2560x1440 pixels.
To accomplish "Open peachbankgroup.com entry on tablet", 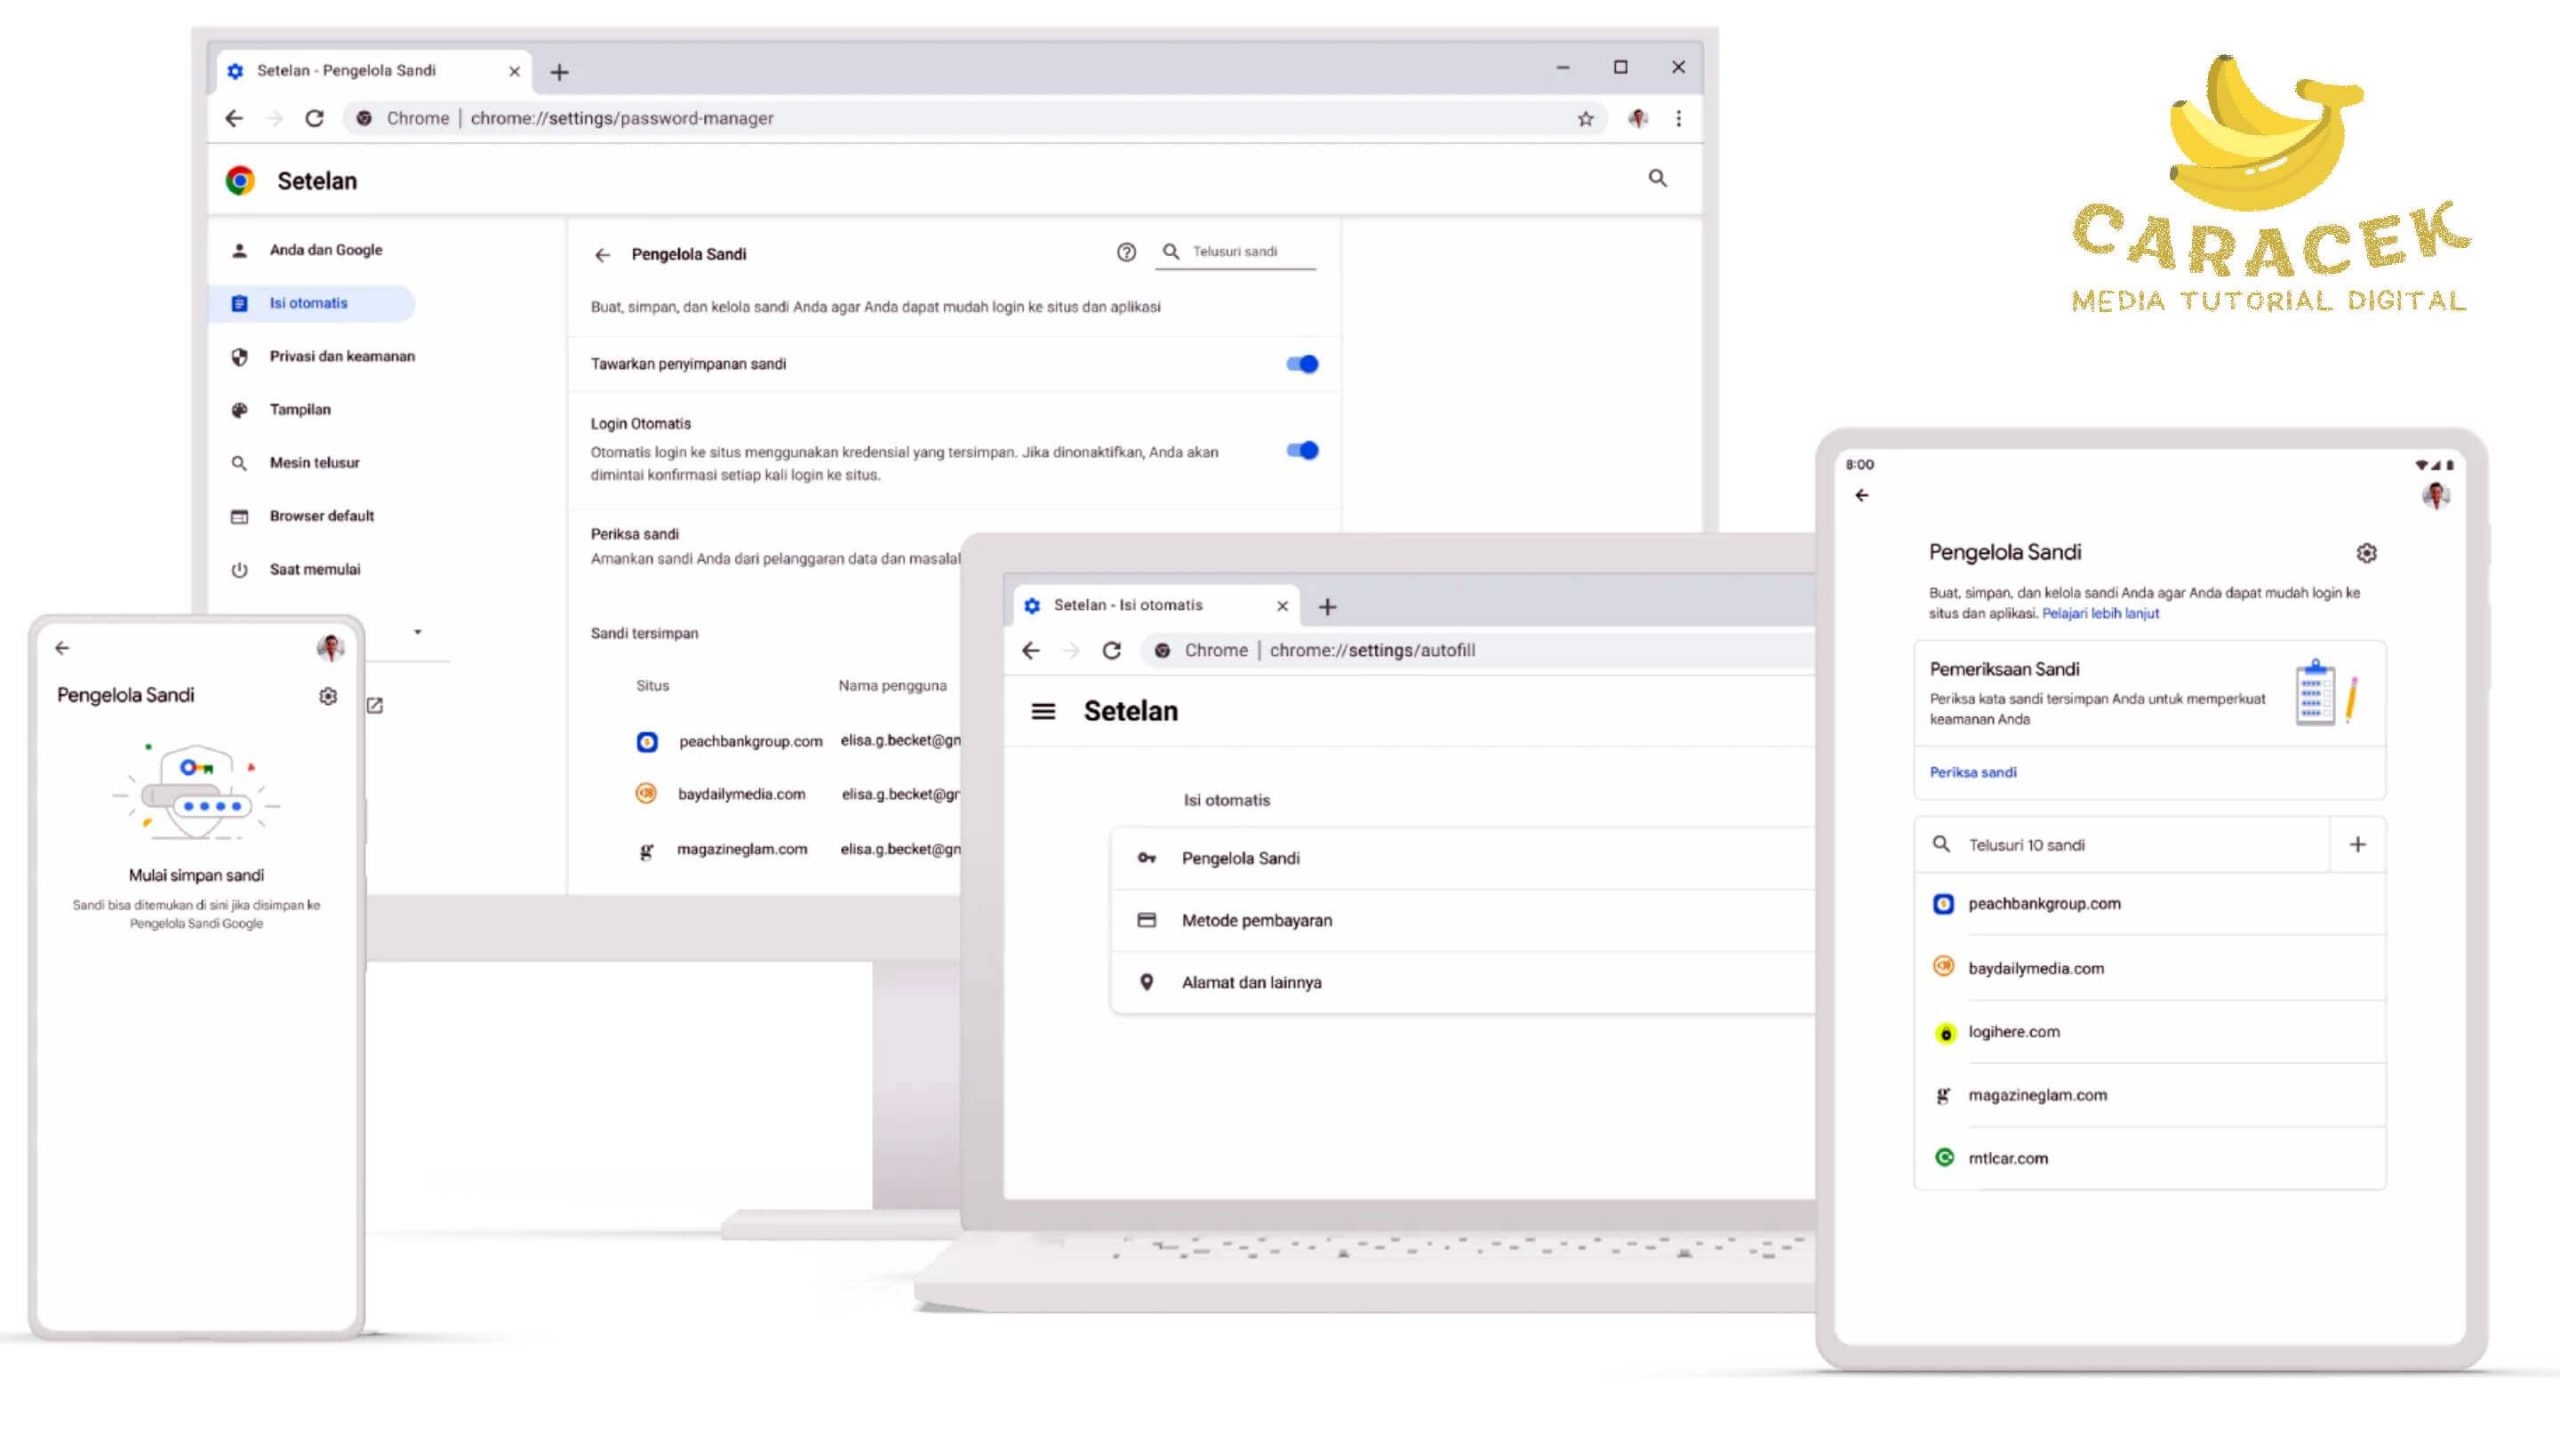I will coord(2150,904).
